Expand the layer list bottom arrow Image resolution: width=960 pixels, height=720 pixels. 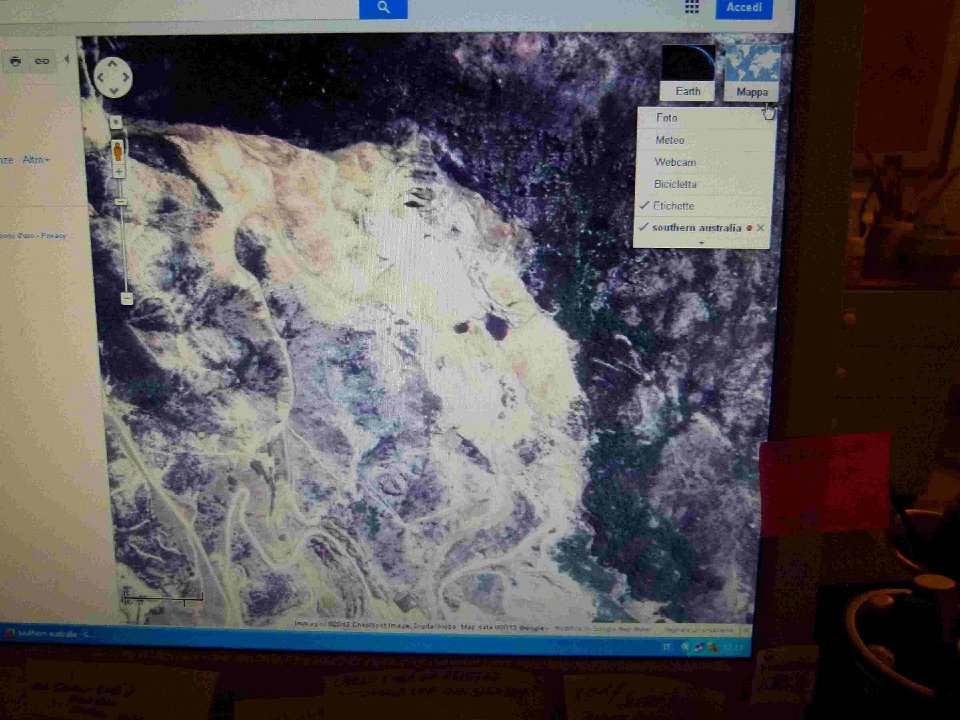point(702,243)
